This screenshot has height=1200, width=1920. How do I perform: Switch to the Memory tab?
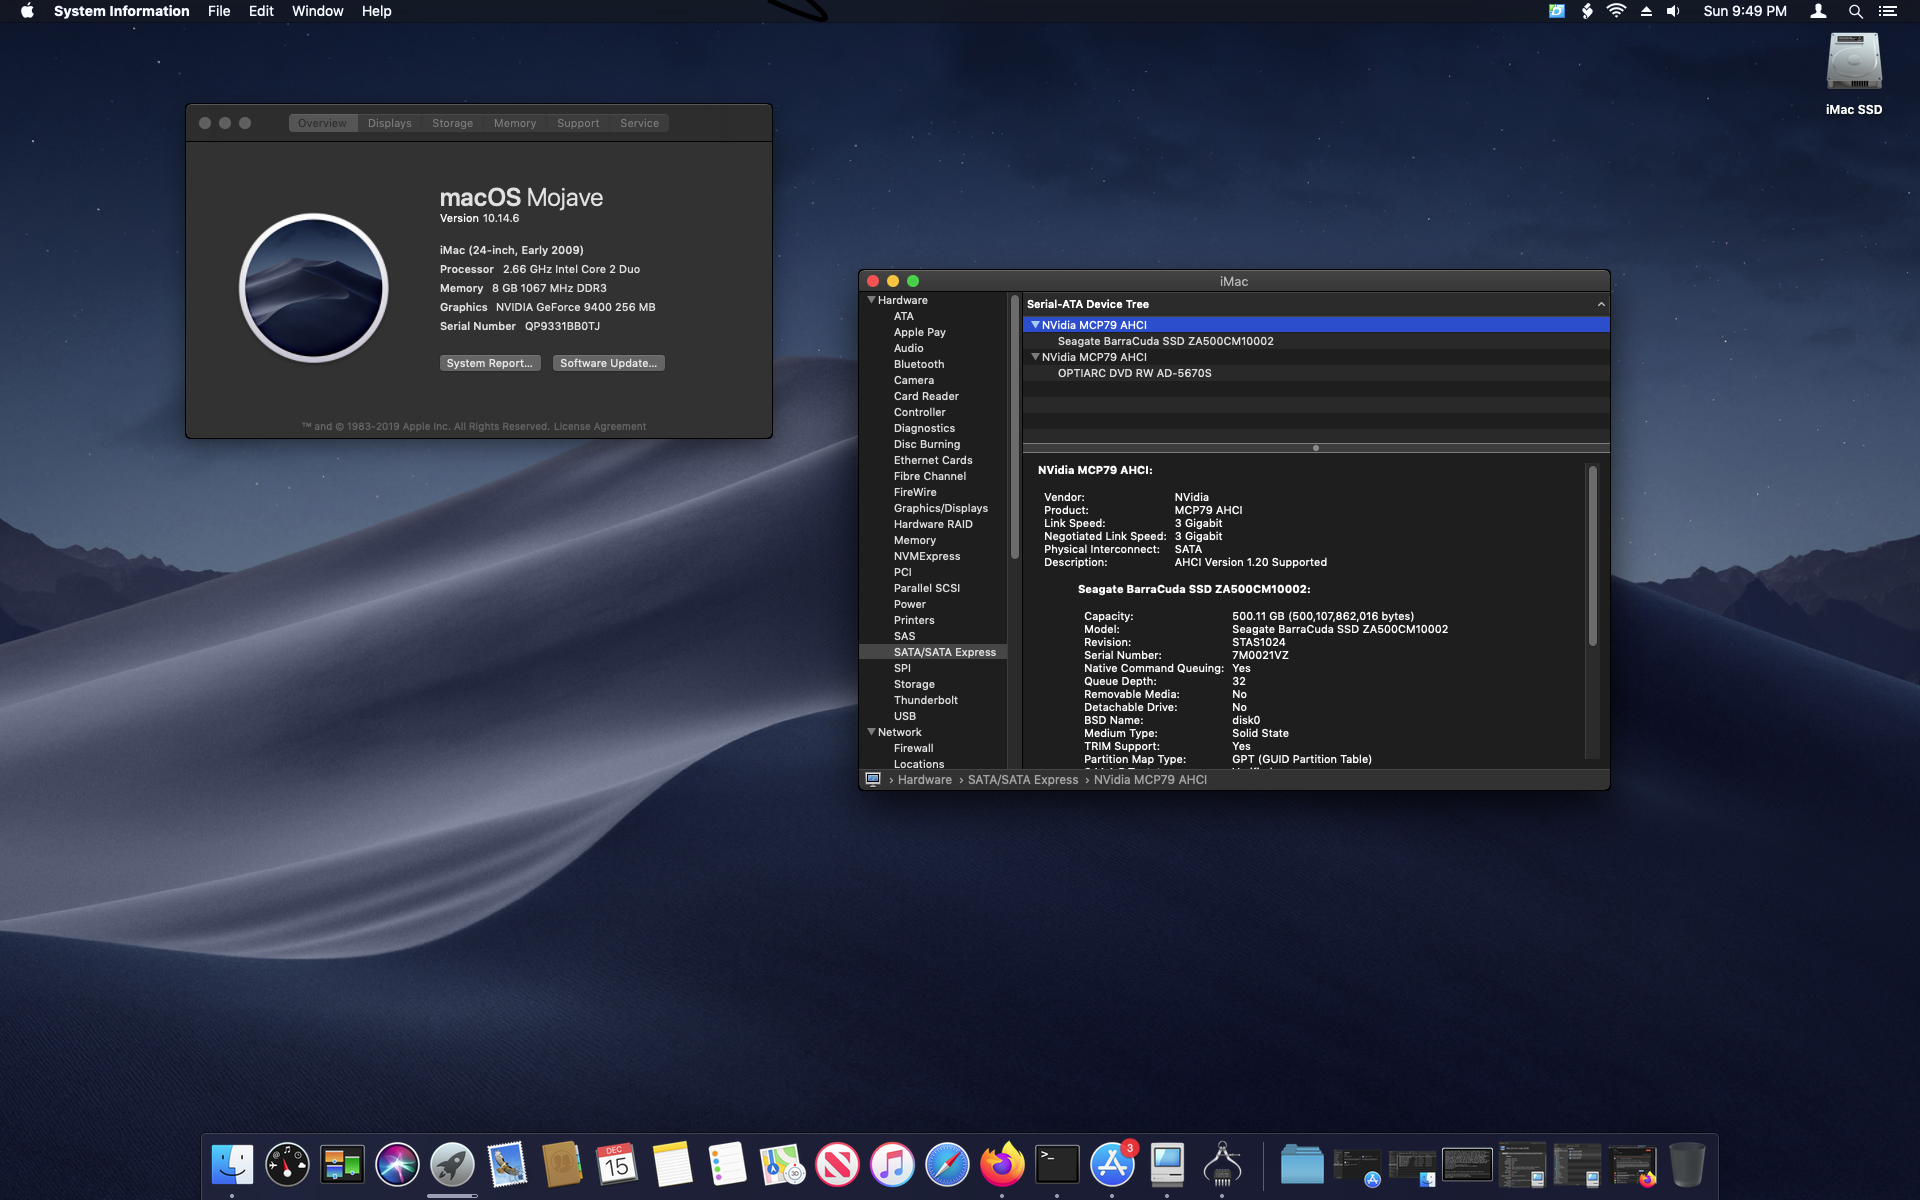tap(514, 123)
